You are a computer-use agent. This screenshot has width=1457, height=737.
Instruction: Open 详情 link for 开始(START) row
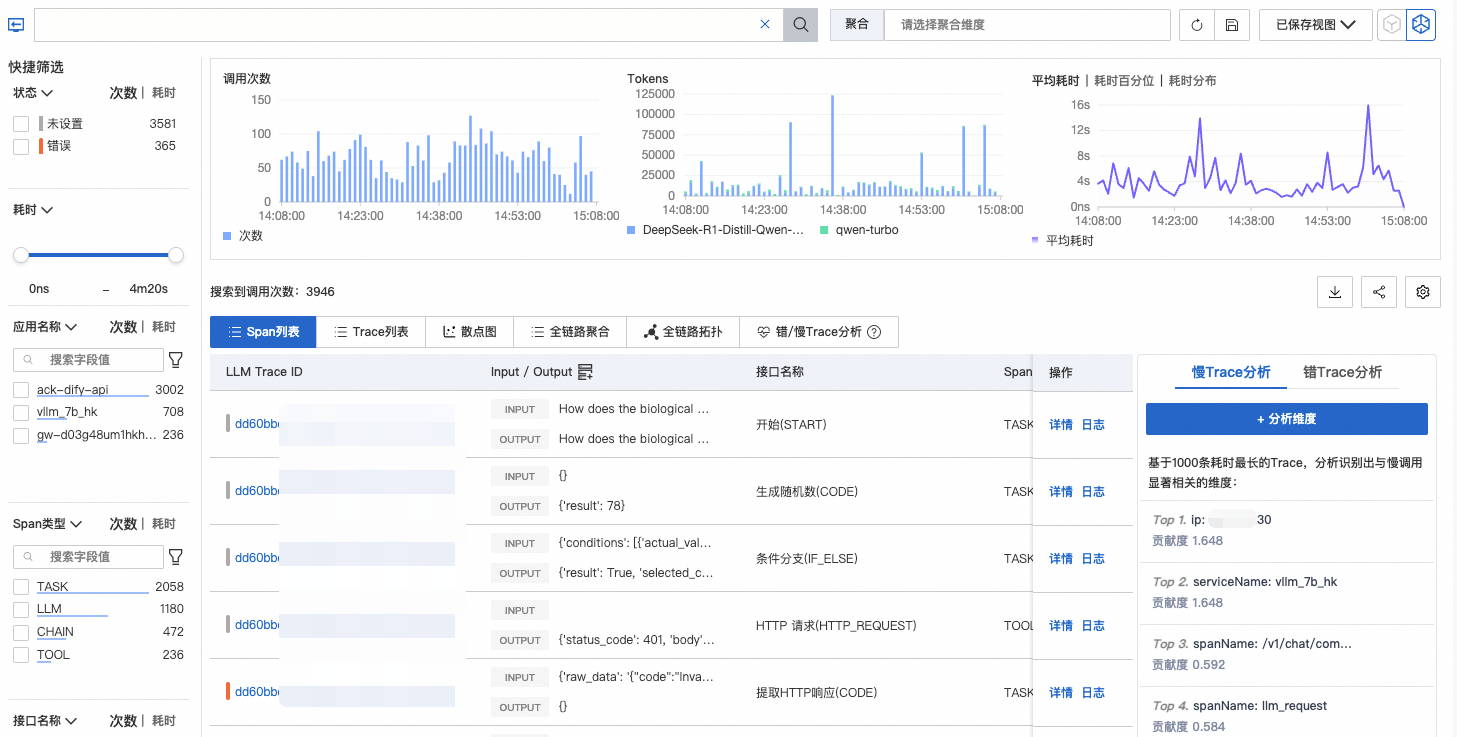click(x=1060, y=425)
